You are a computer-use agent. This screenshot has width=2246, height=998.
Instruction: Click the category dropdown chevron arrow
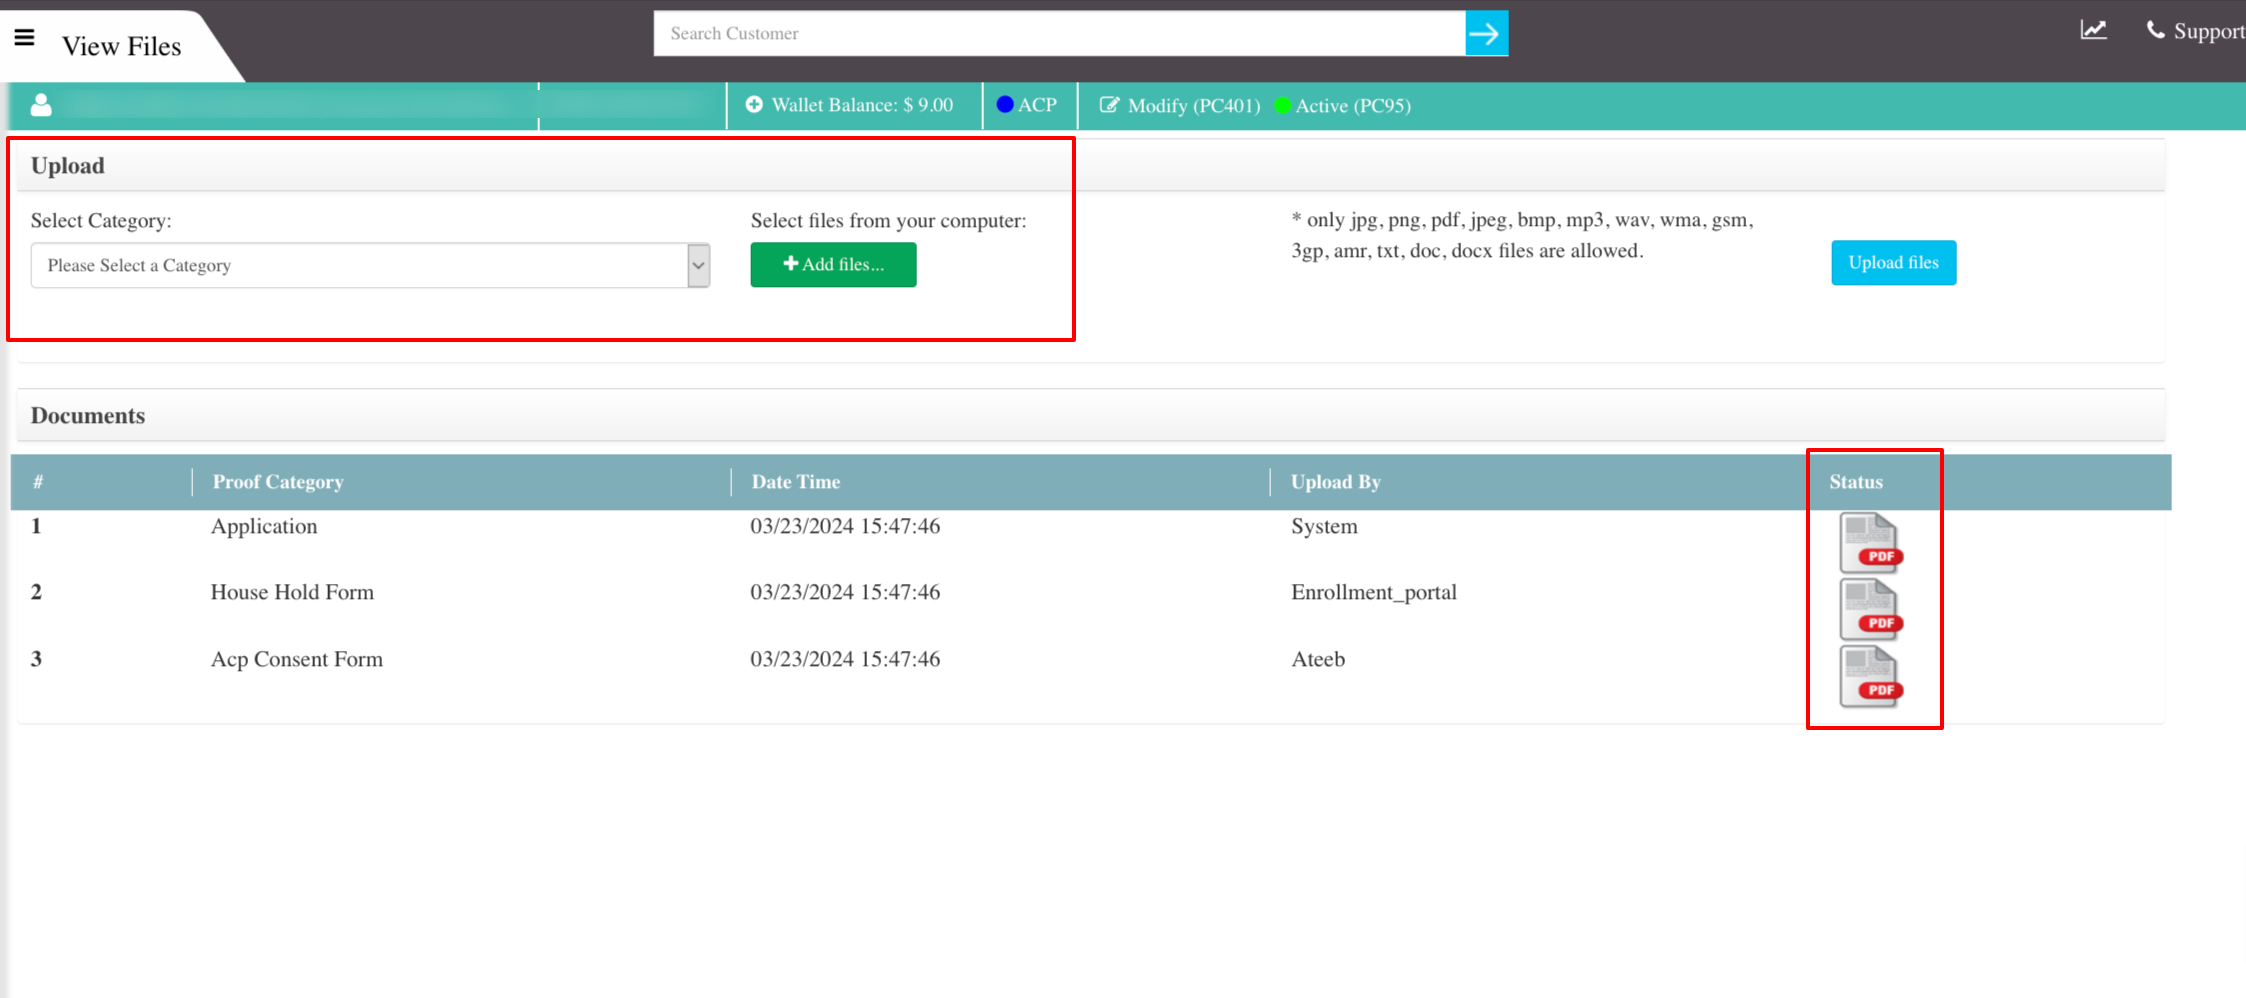click(x=696, y=264)
